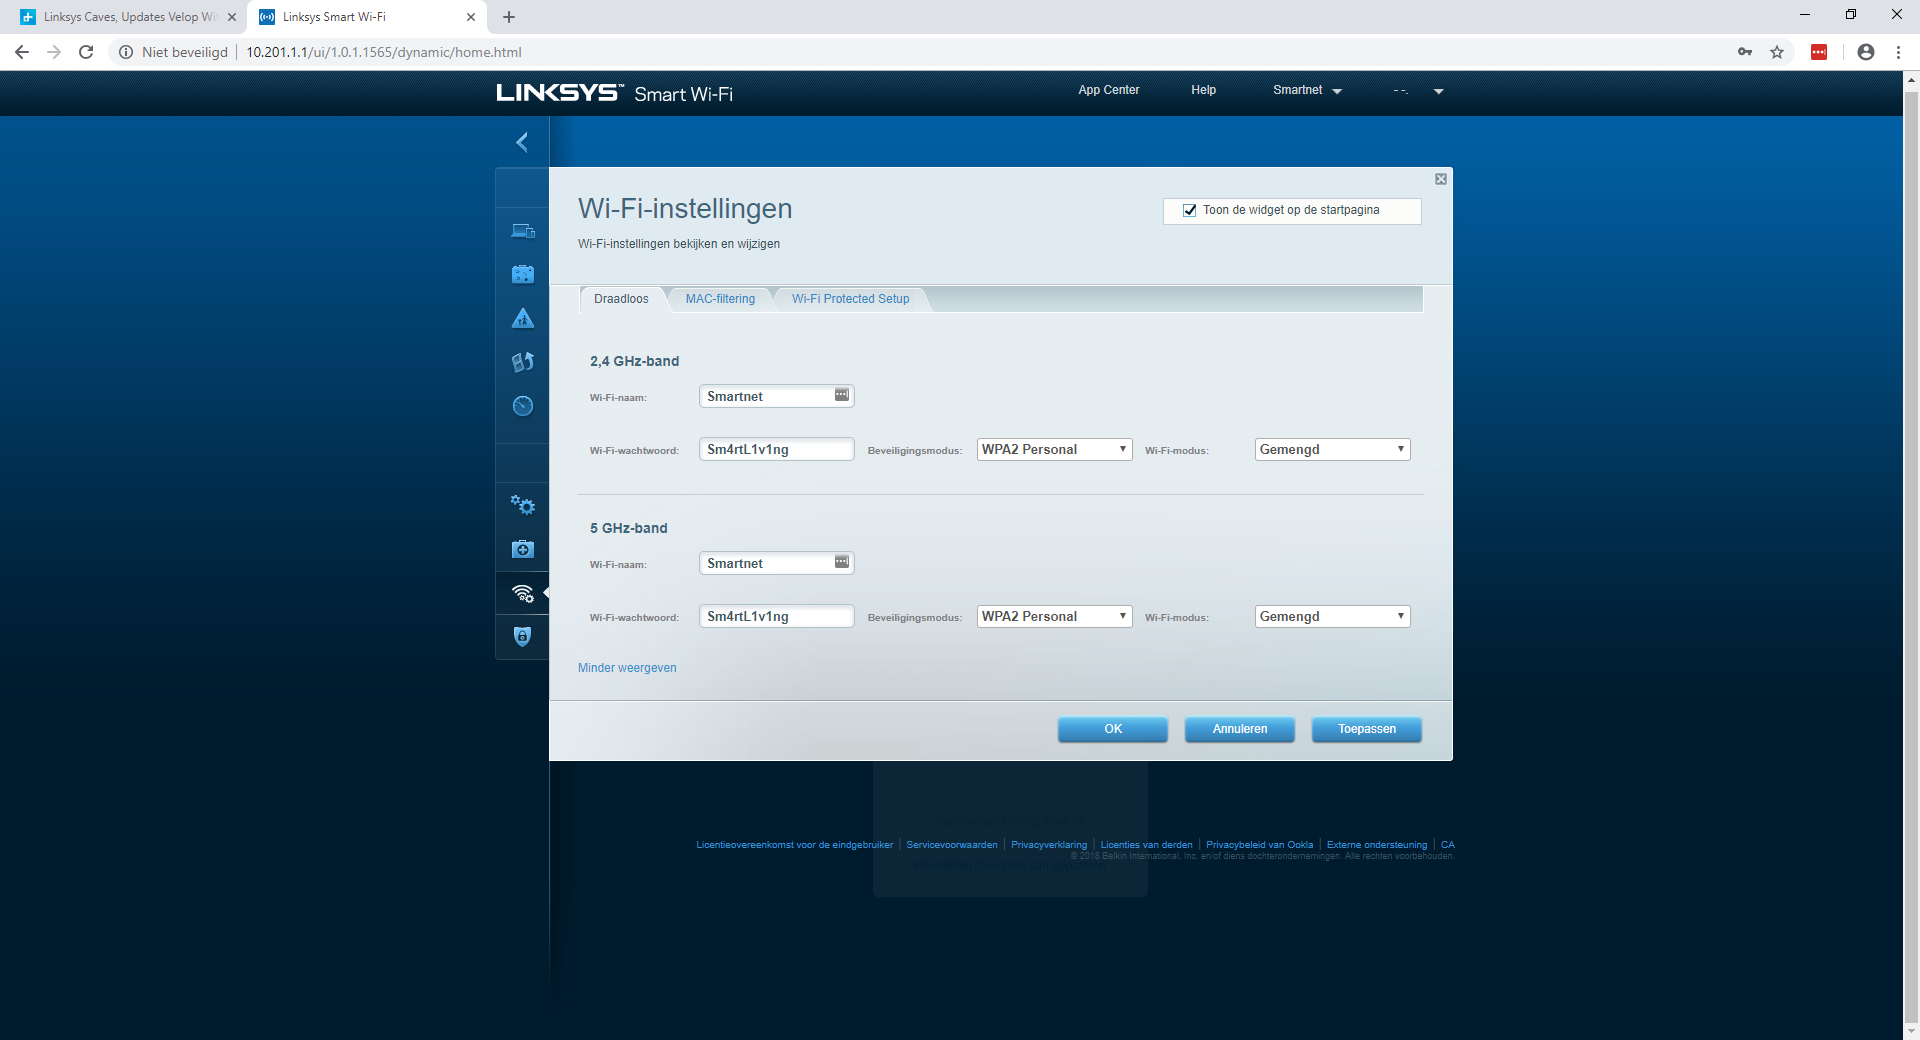Focus the 5 GHz Wi-Fi-wachtwoord input
The height and width of the screenshot is (1040, 1920).
coord(777,617)
